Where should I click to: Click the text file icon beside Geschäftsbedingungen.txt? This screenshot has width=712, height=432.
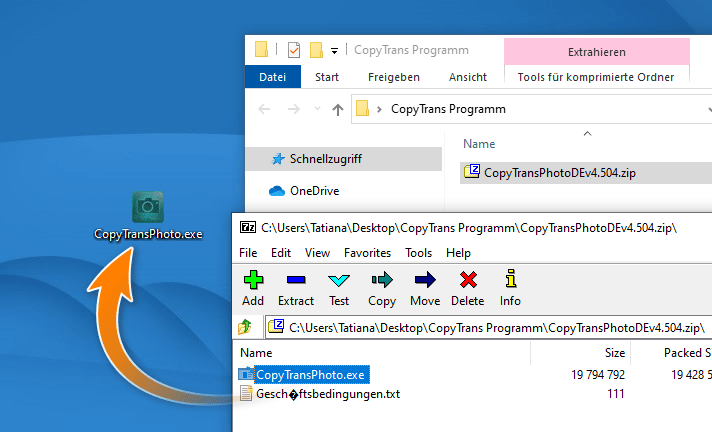pos(246,393)
